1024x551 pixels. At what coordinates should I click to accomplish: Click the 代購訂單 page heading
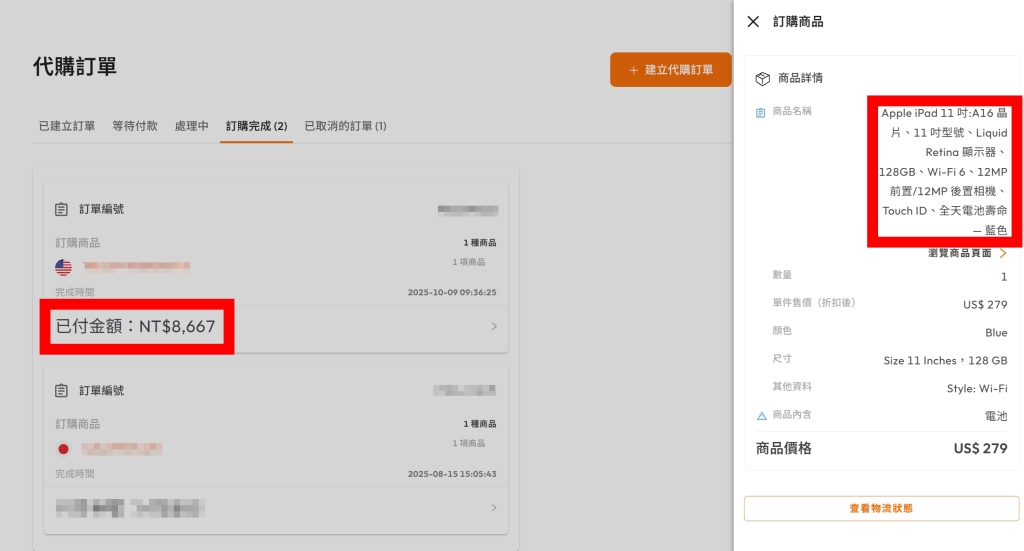pyautogui.click(x=75, y=67)
